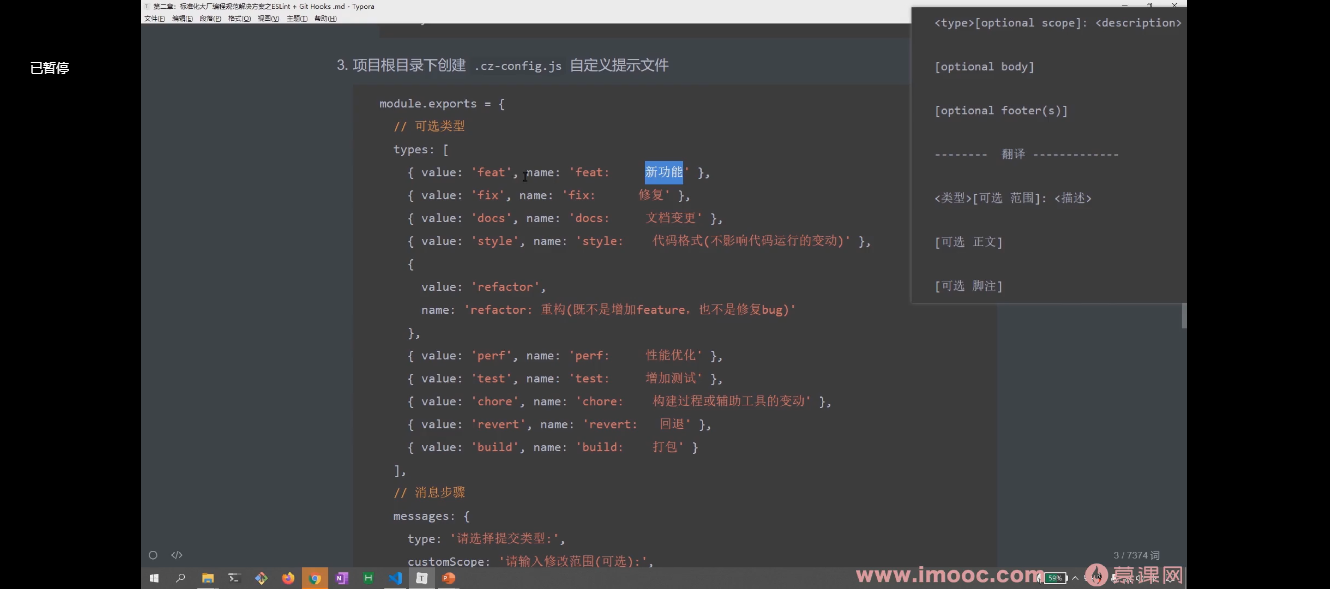Open File Explorer from the taskbar
Image resolution: width=1330 pixels, height=589 pixels.
coord(208,578)
